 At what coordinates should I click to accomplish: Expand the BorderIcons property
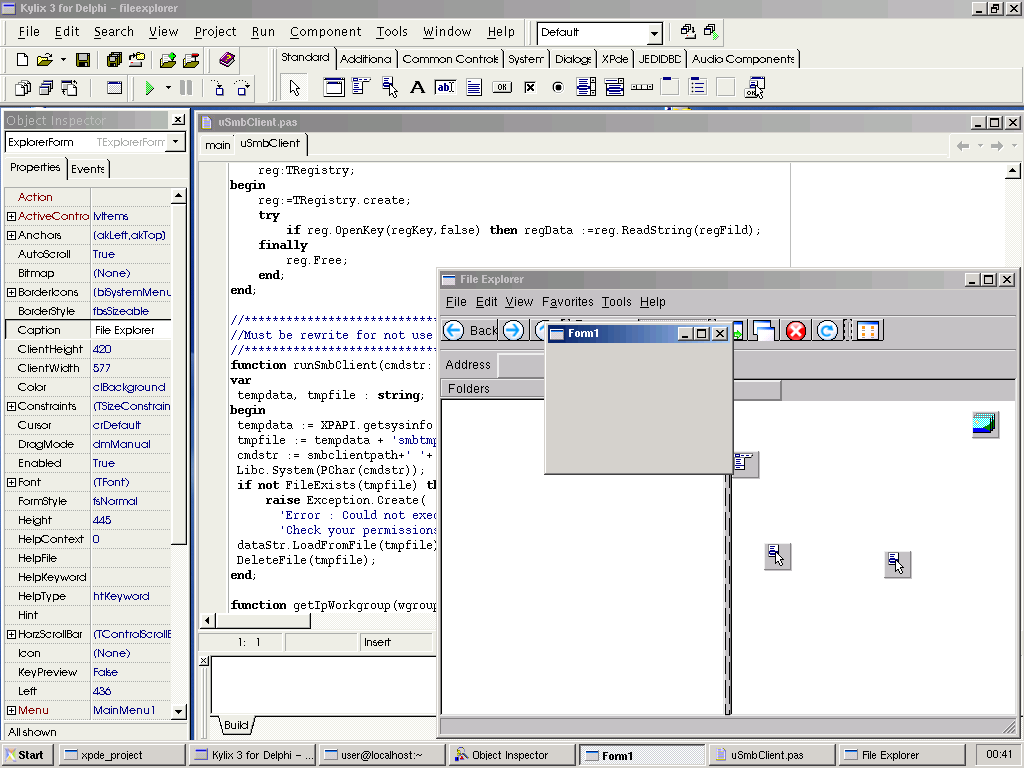click(11, 292)
